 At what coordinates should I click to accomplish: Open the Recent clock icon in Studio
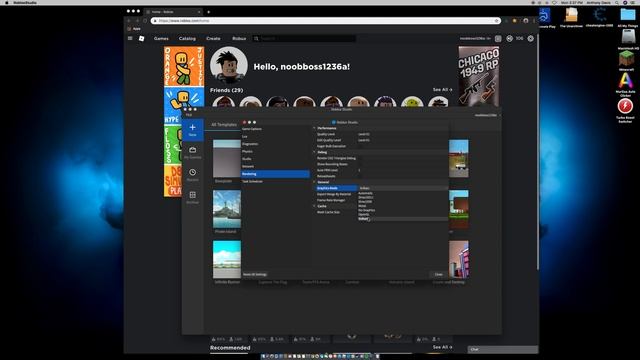pyautogui.click(x=192, y=172)
